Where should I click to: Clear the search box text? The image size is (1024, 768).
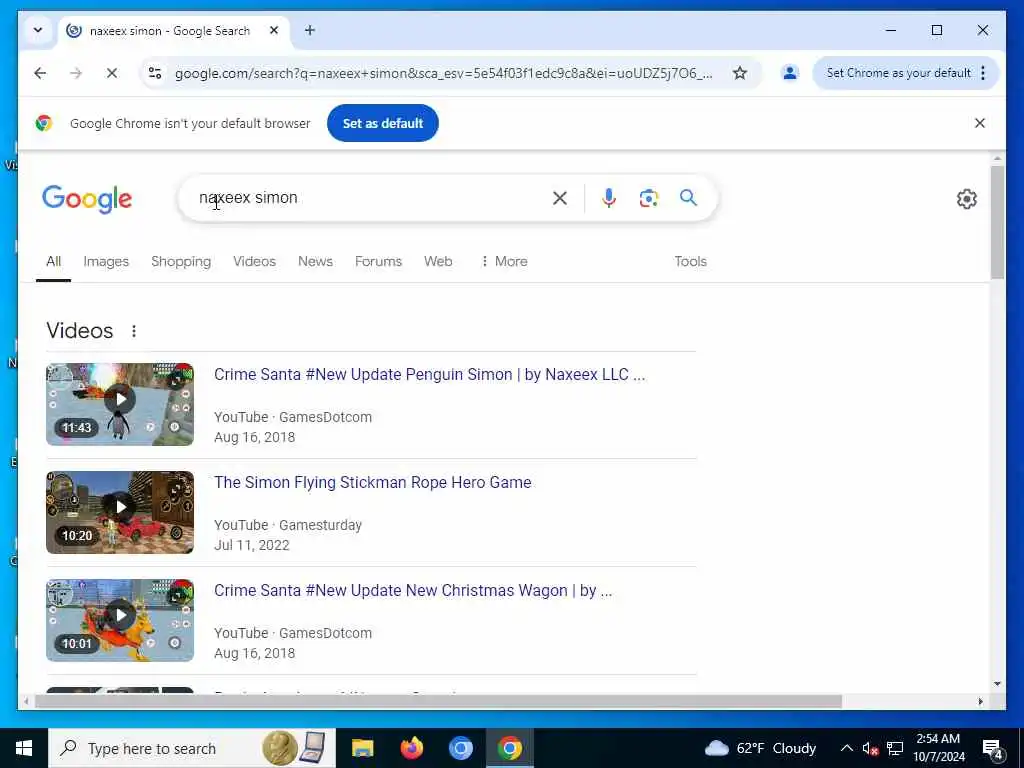tap(560, 198)
